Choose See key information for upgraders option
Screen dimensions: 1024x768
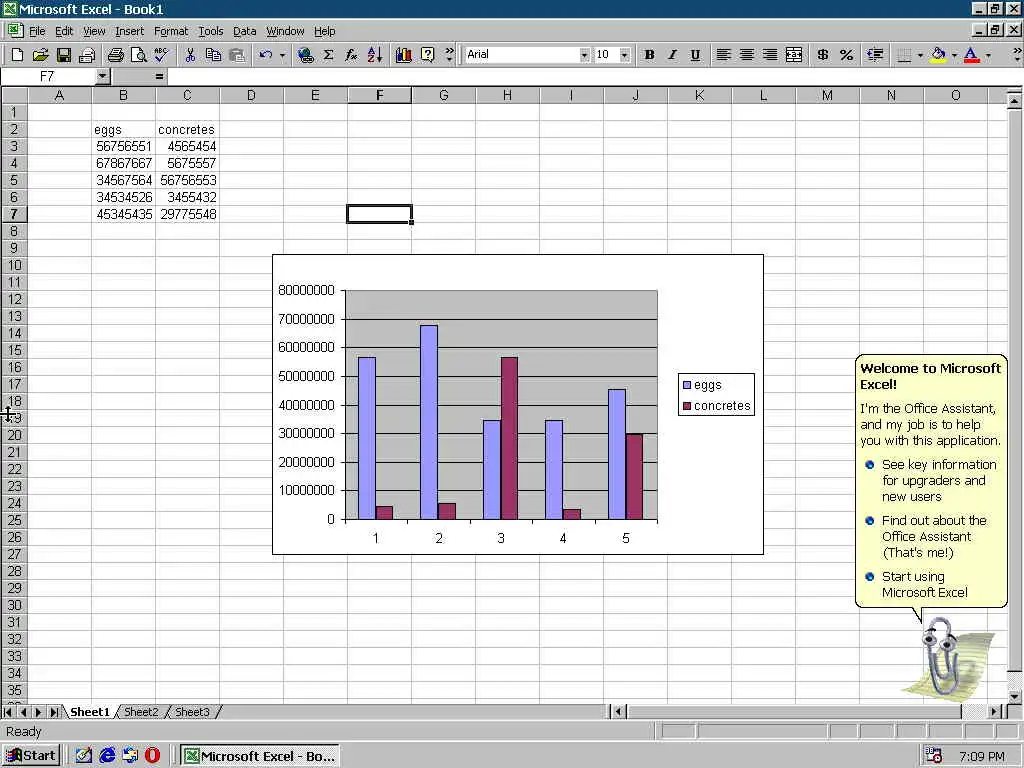click(x=939, y=481)
